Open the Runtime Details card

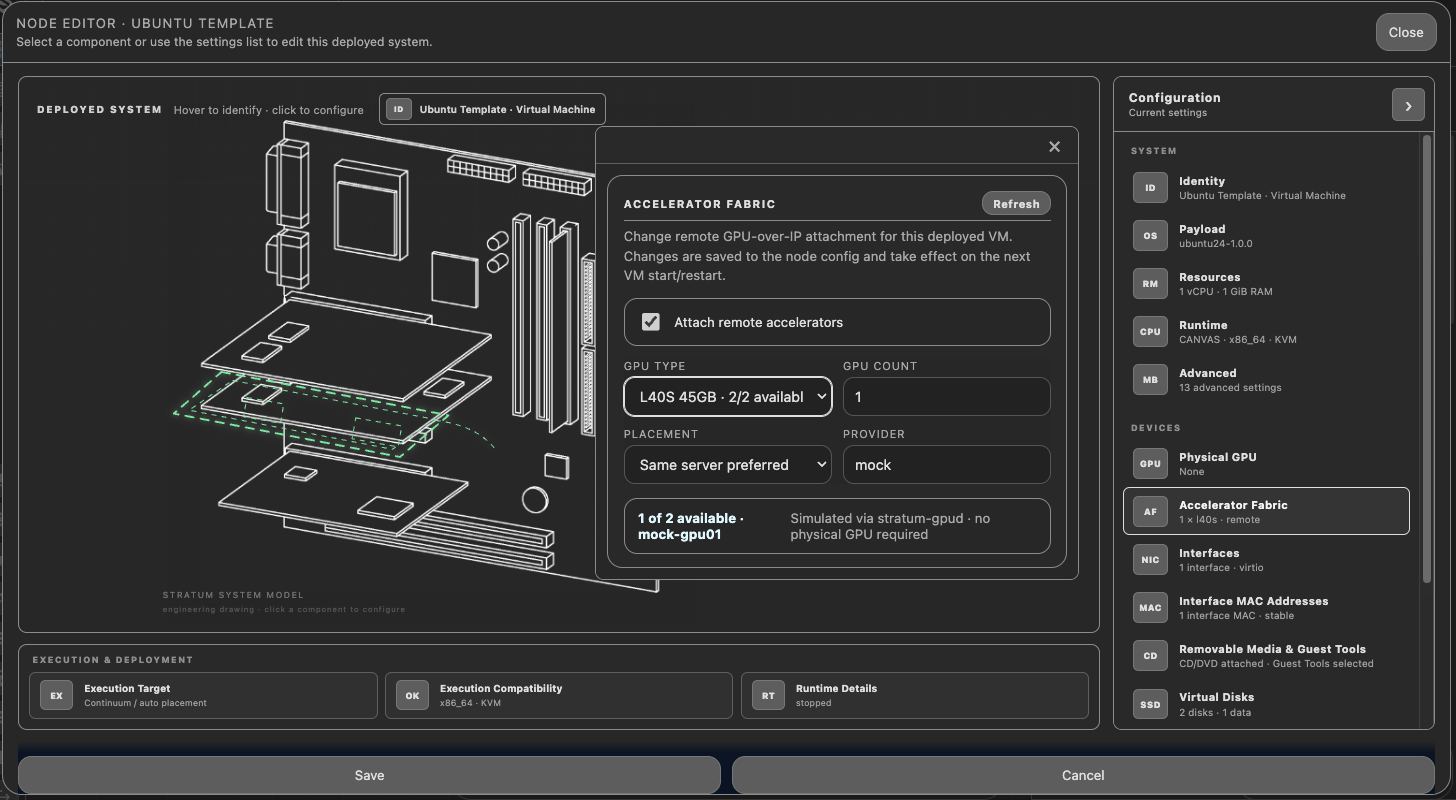915,695
